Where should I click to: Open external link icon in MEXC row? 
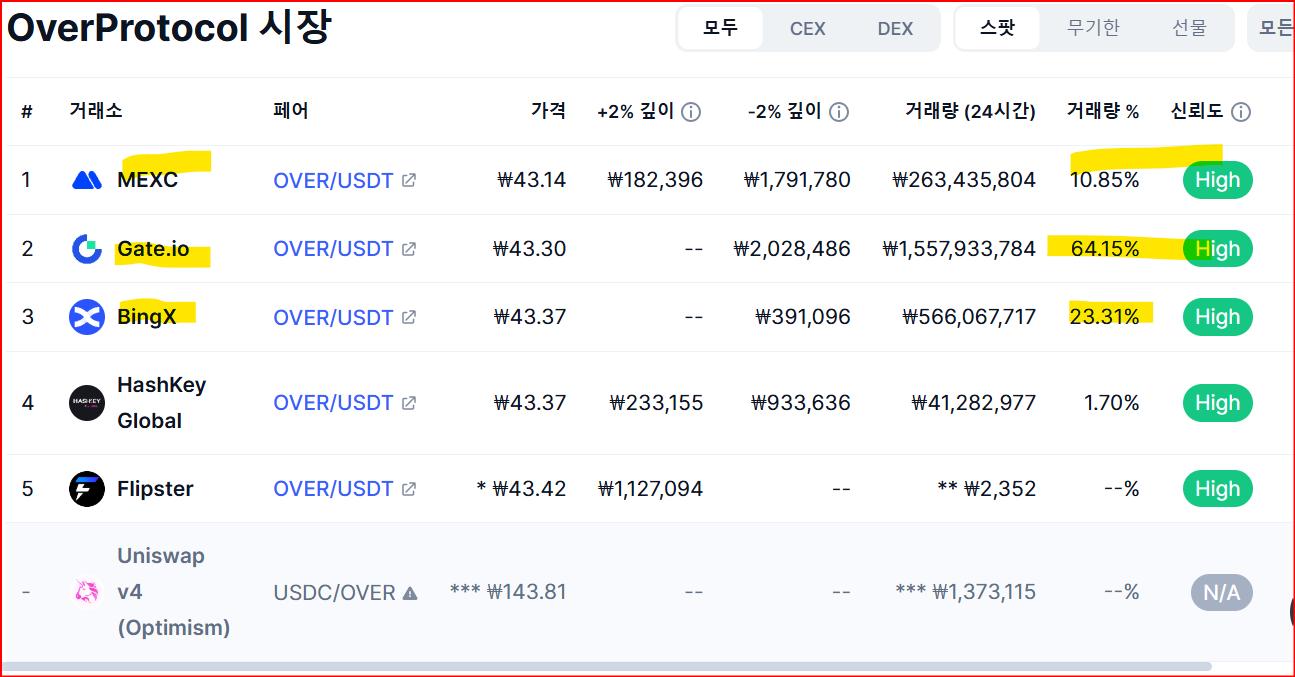tap(409, 180)
